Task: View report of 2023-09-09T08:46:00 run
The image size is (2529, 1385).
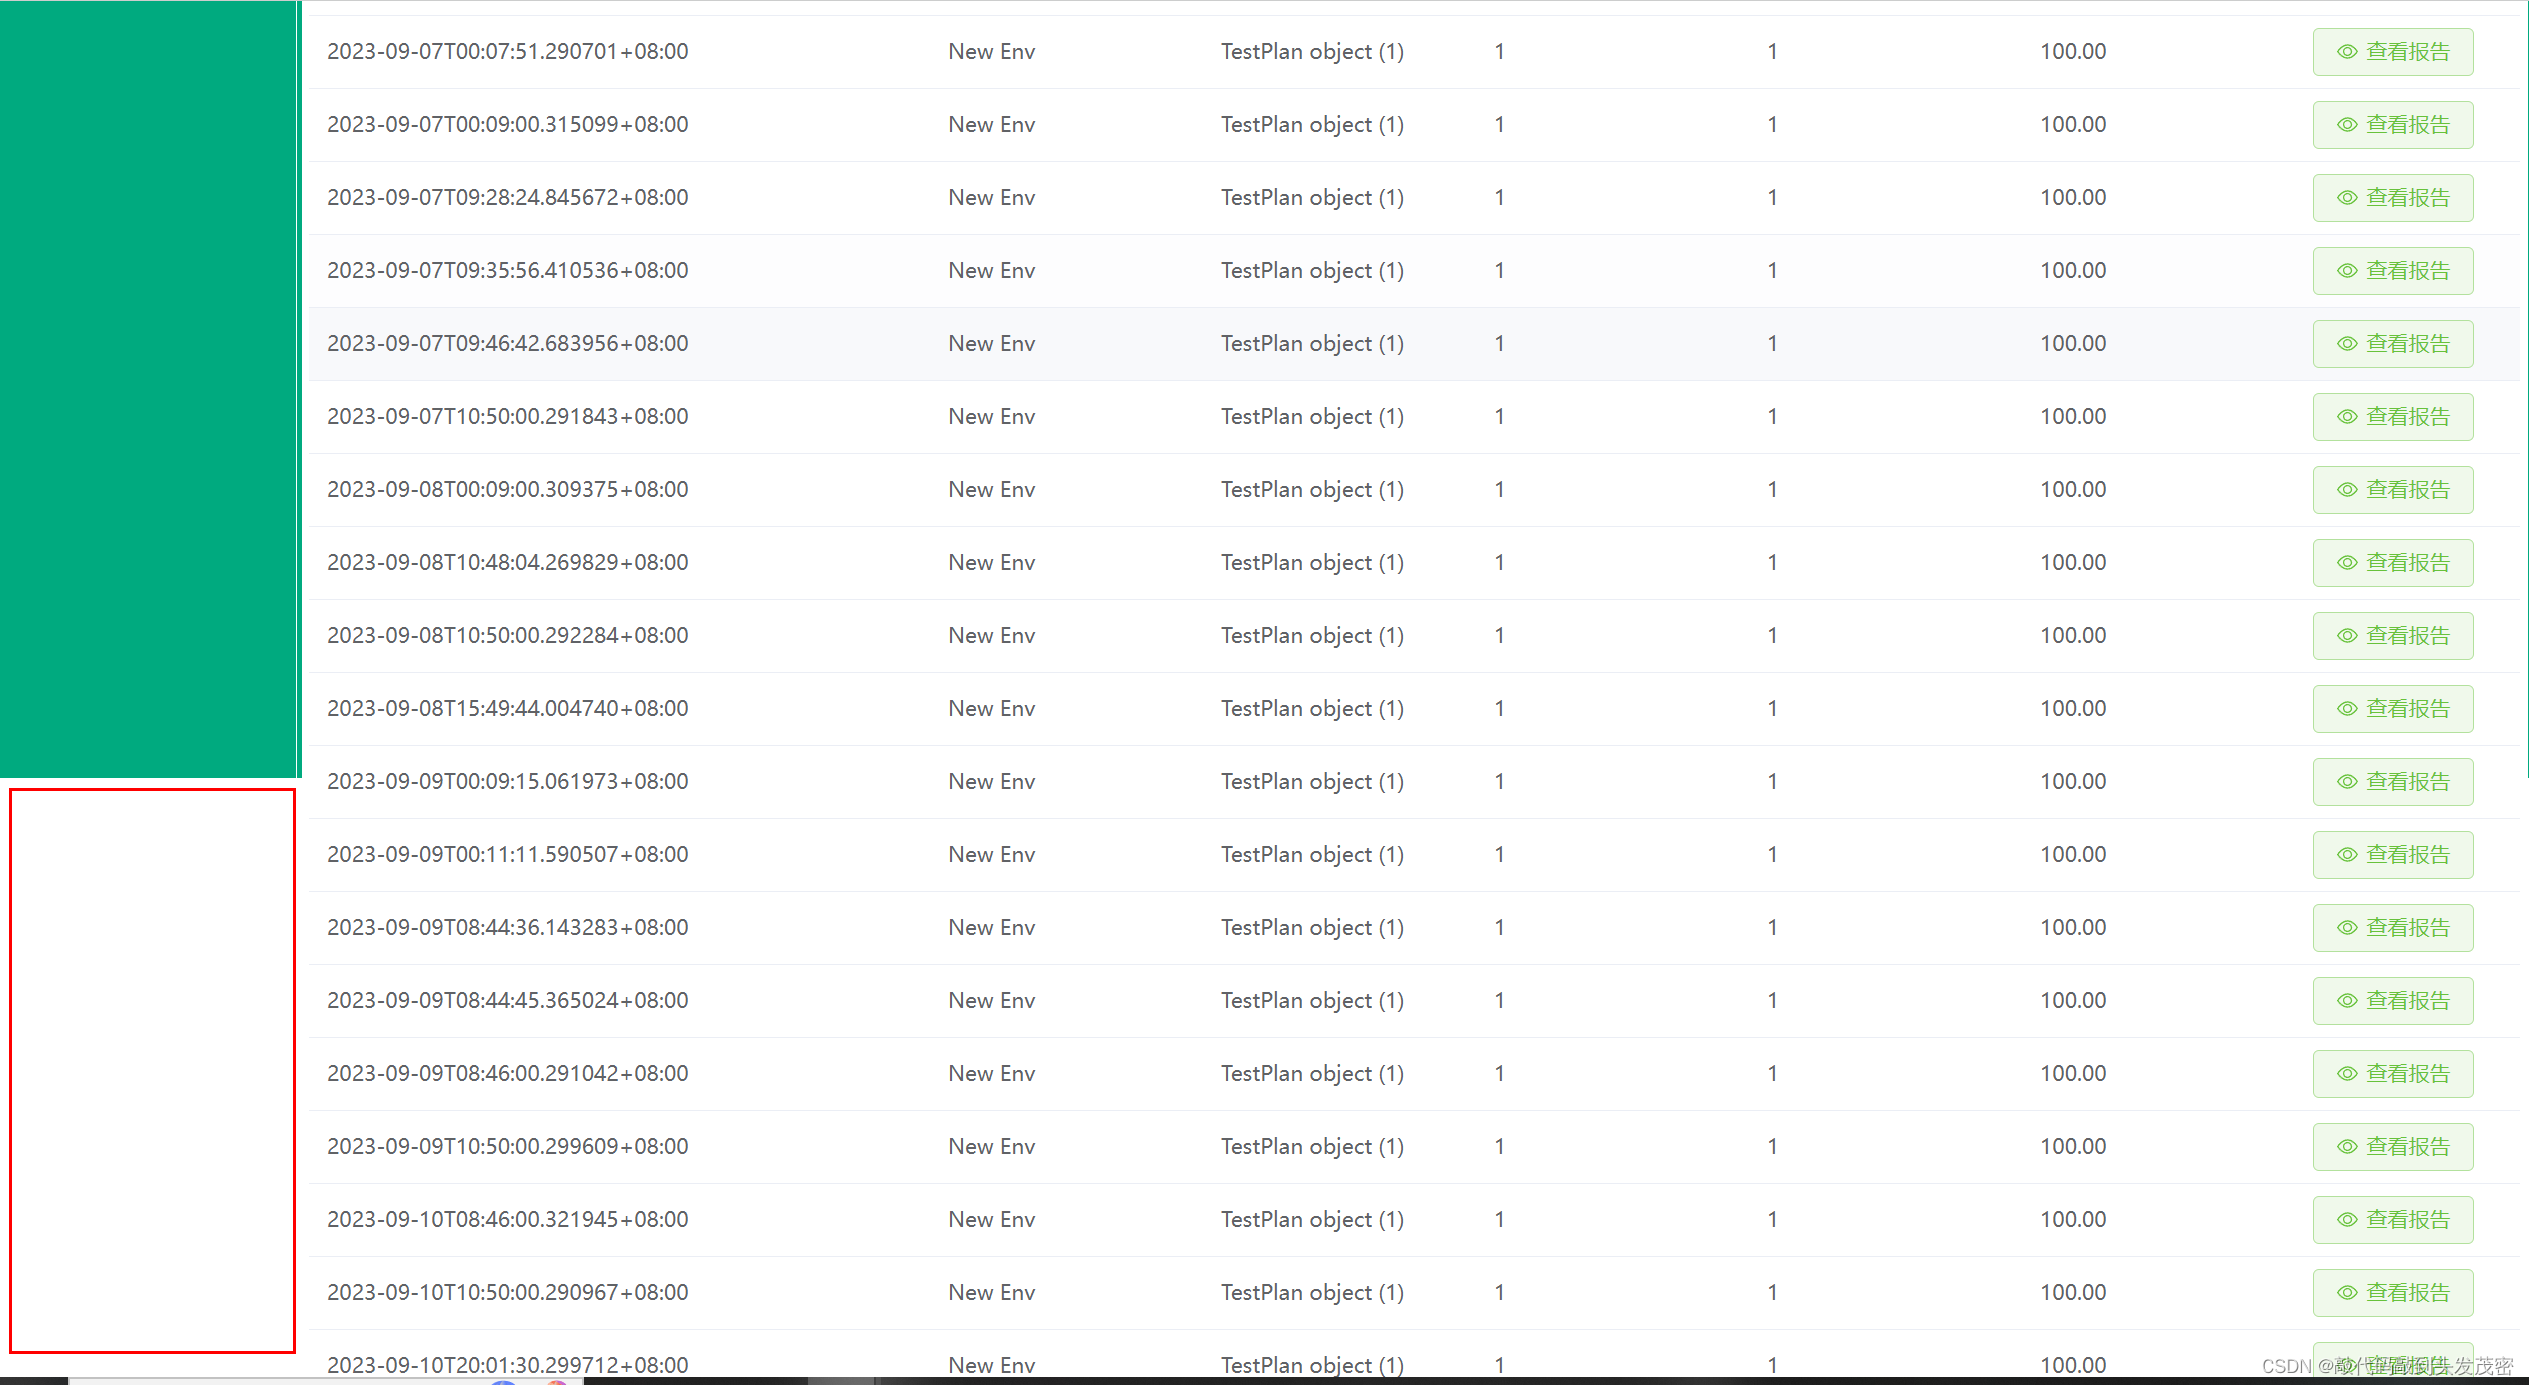Action: pos(2392,1074)
